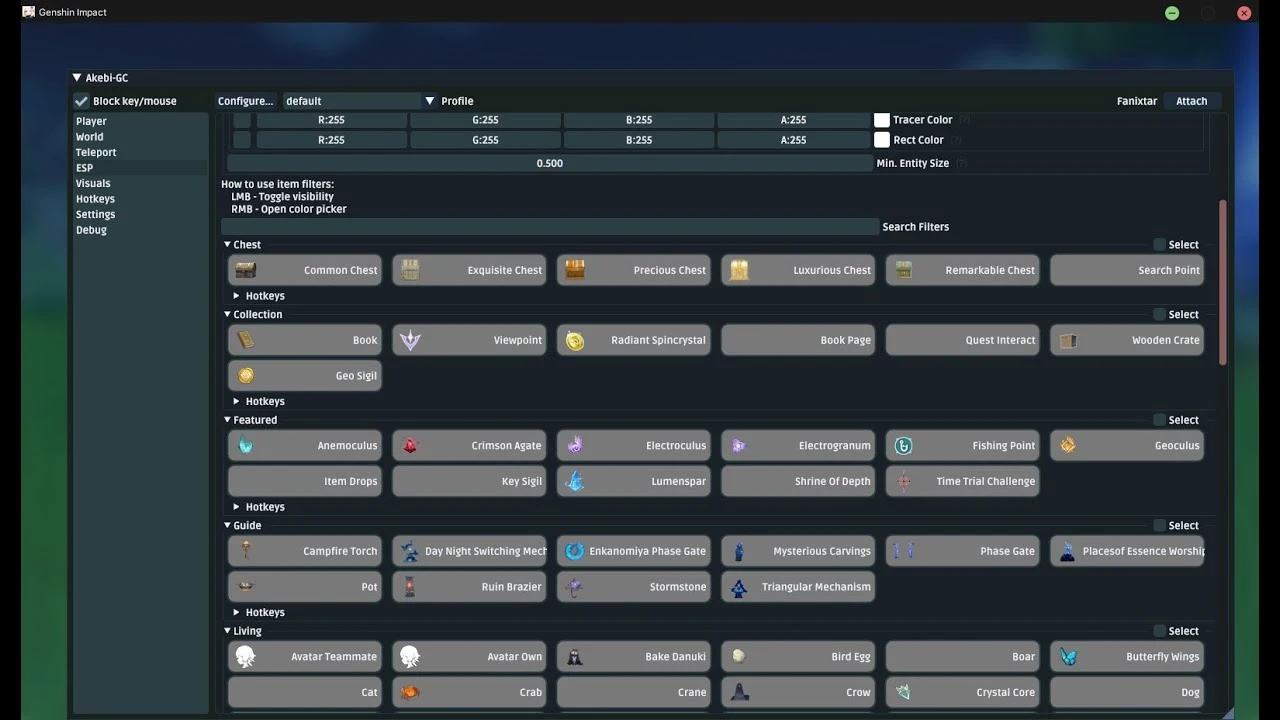The height and width of the screenshot is (720, 1280).
Task: Open the Teleport sidebar tab
Action: (140, 152)
